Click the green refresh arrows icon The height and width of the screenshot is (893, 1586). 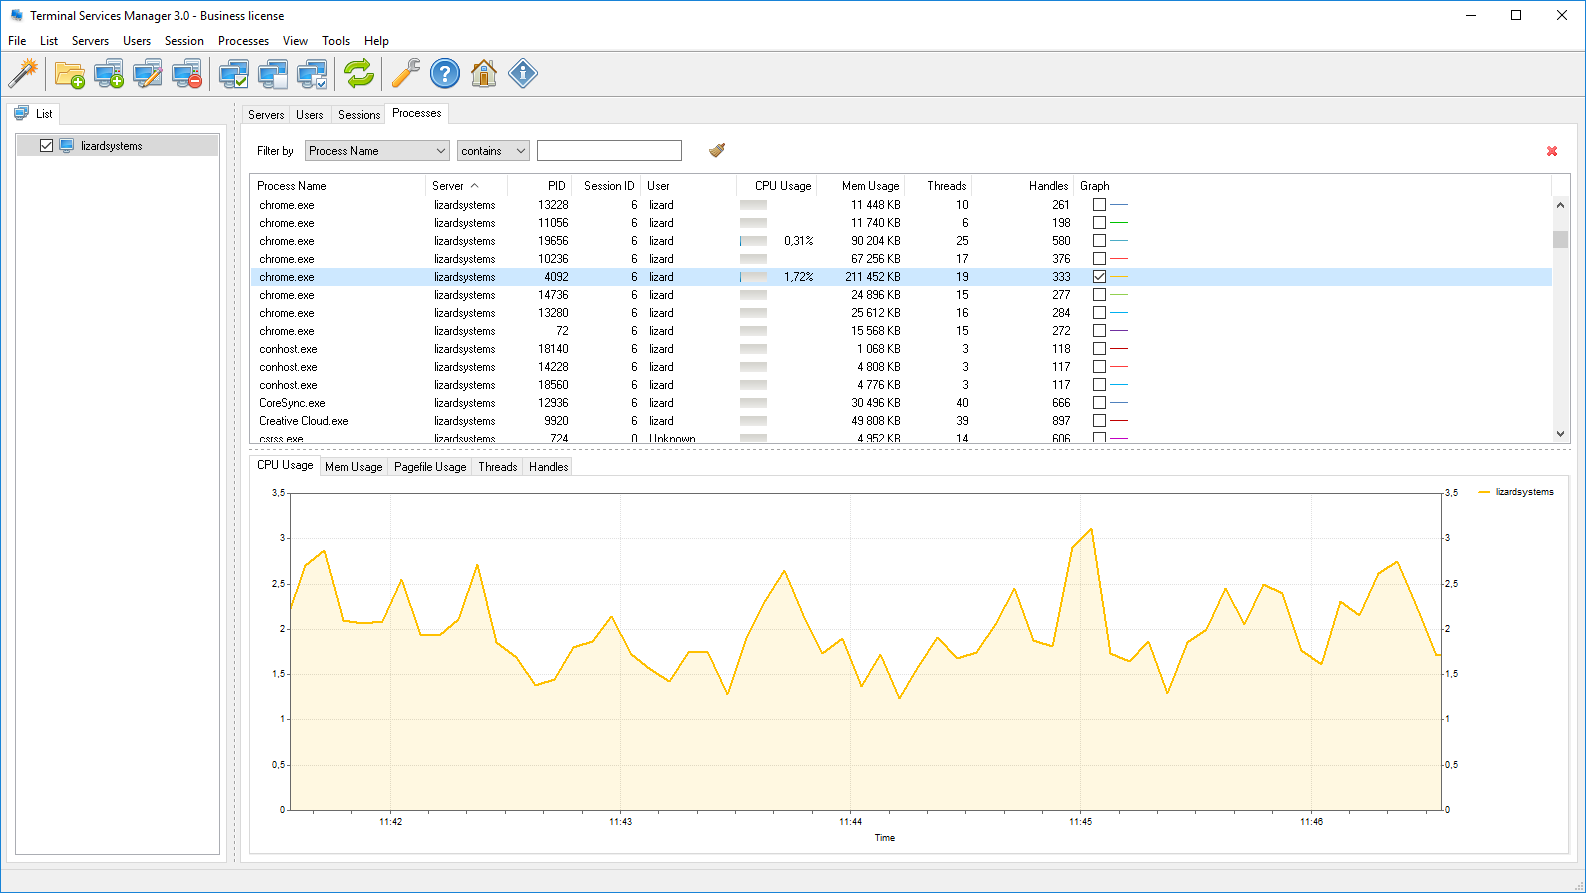coord(358,73)
